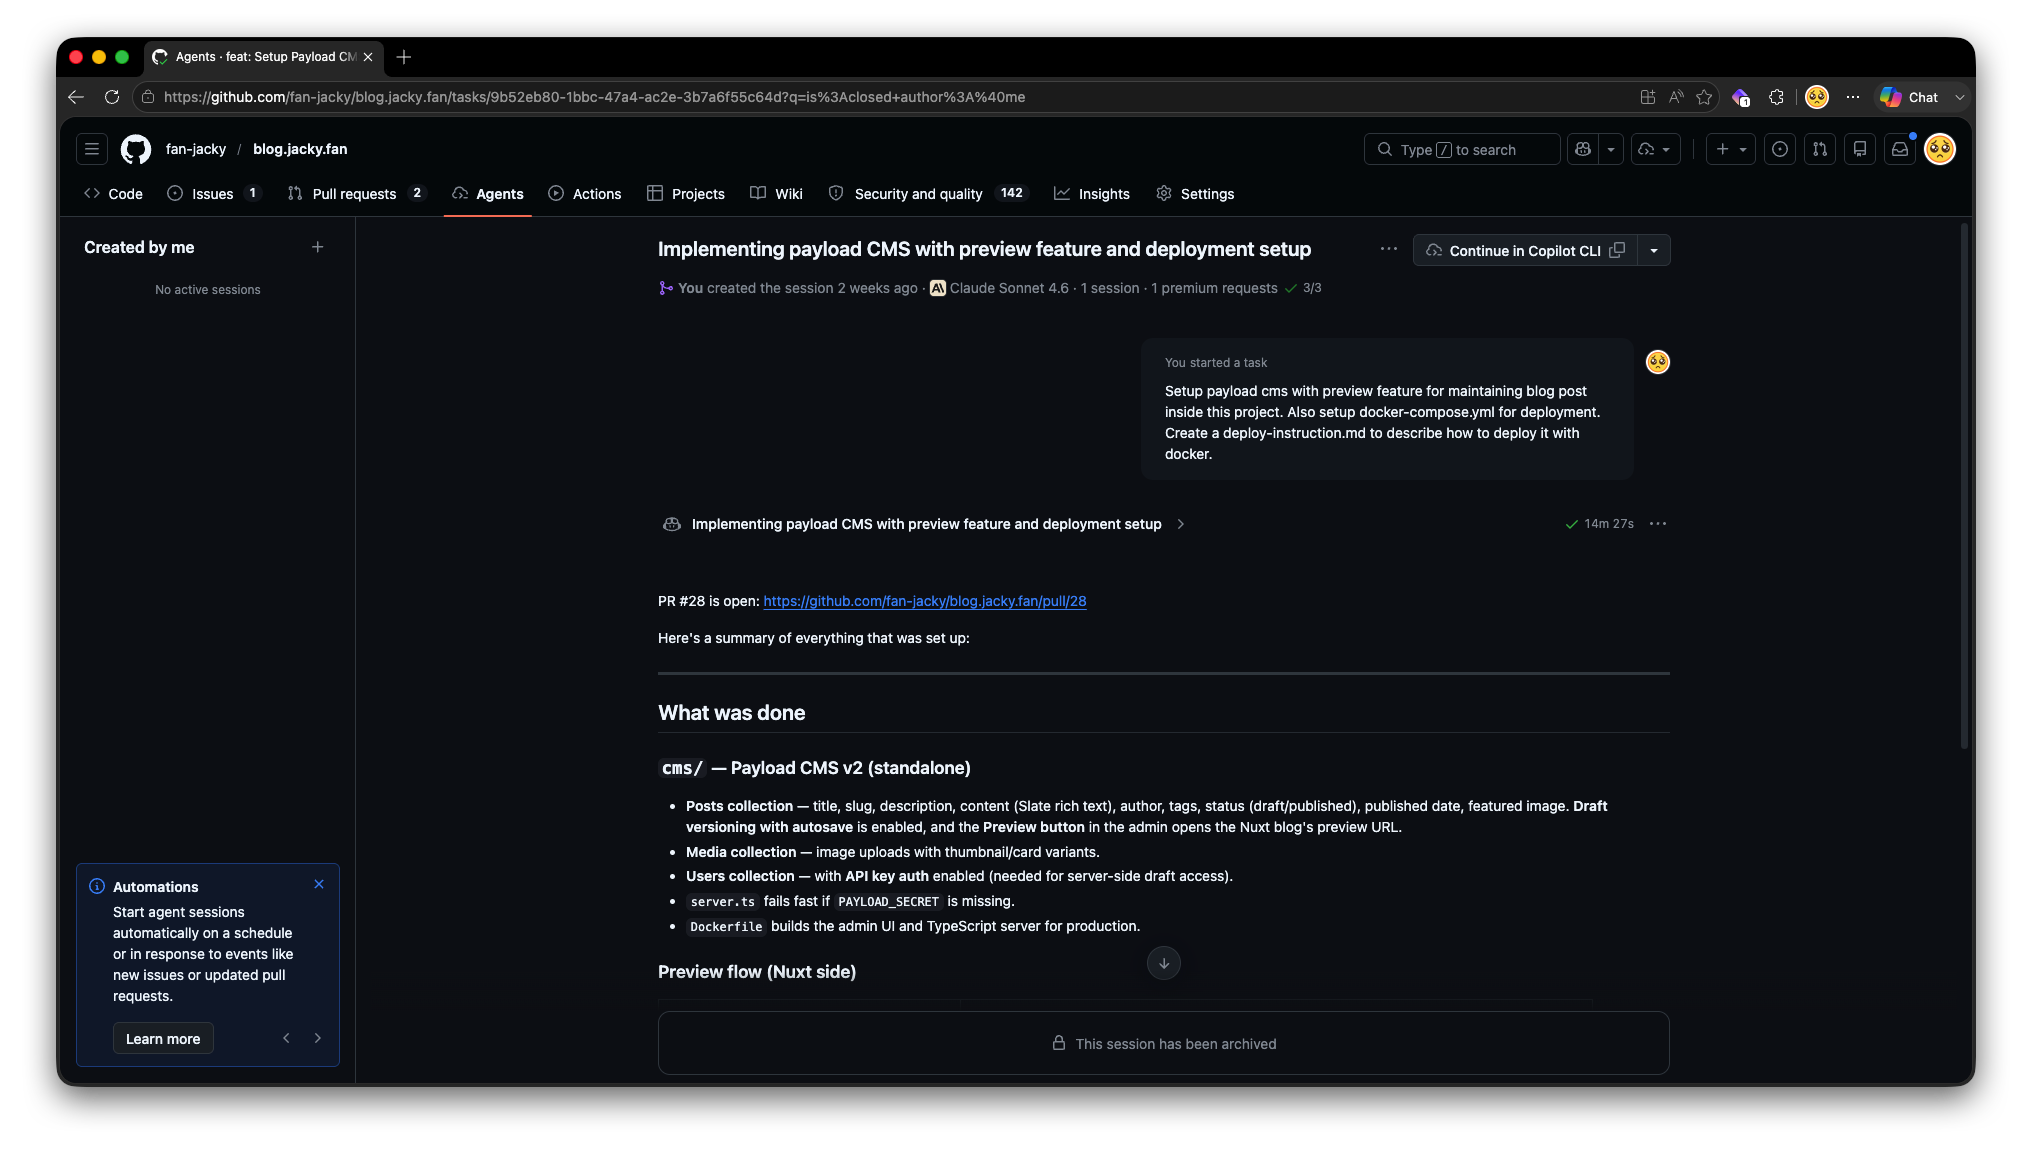
Task: Open the browser profile avatar
Action: [1817, 97]
